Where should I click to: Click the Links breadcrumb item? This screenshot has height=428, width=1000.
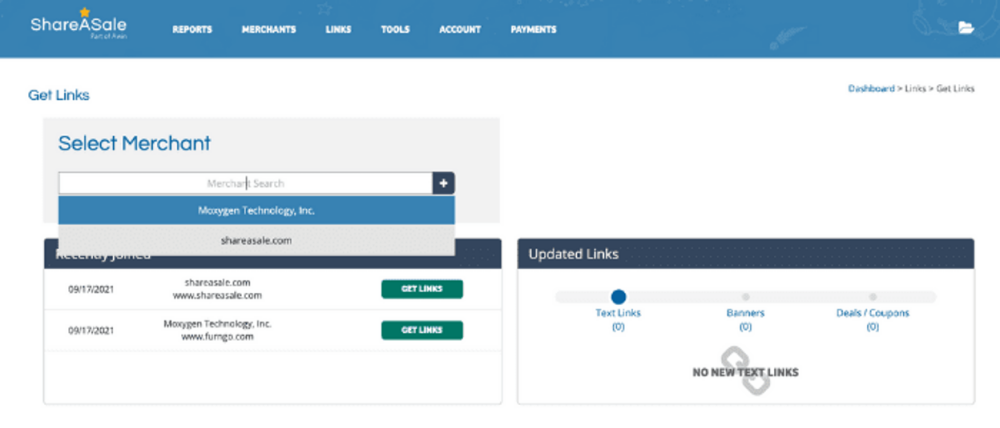click(x=914, y=89)
